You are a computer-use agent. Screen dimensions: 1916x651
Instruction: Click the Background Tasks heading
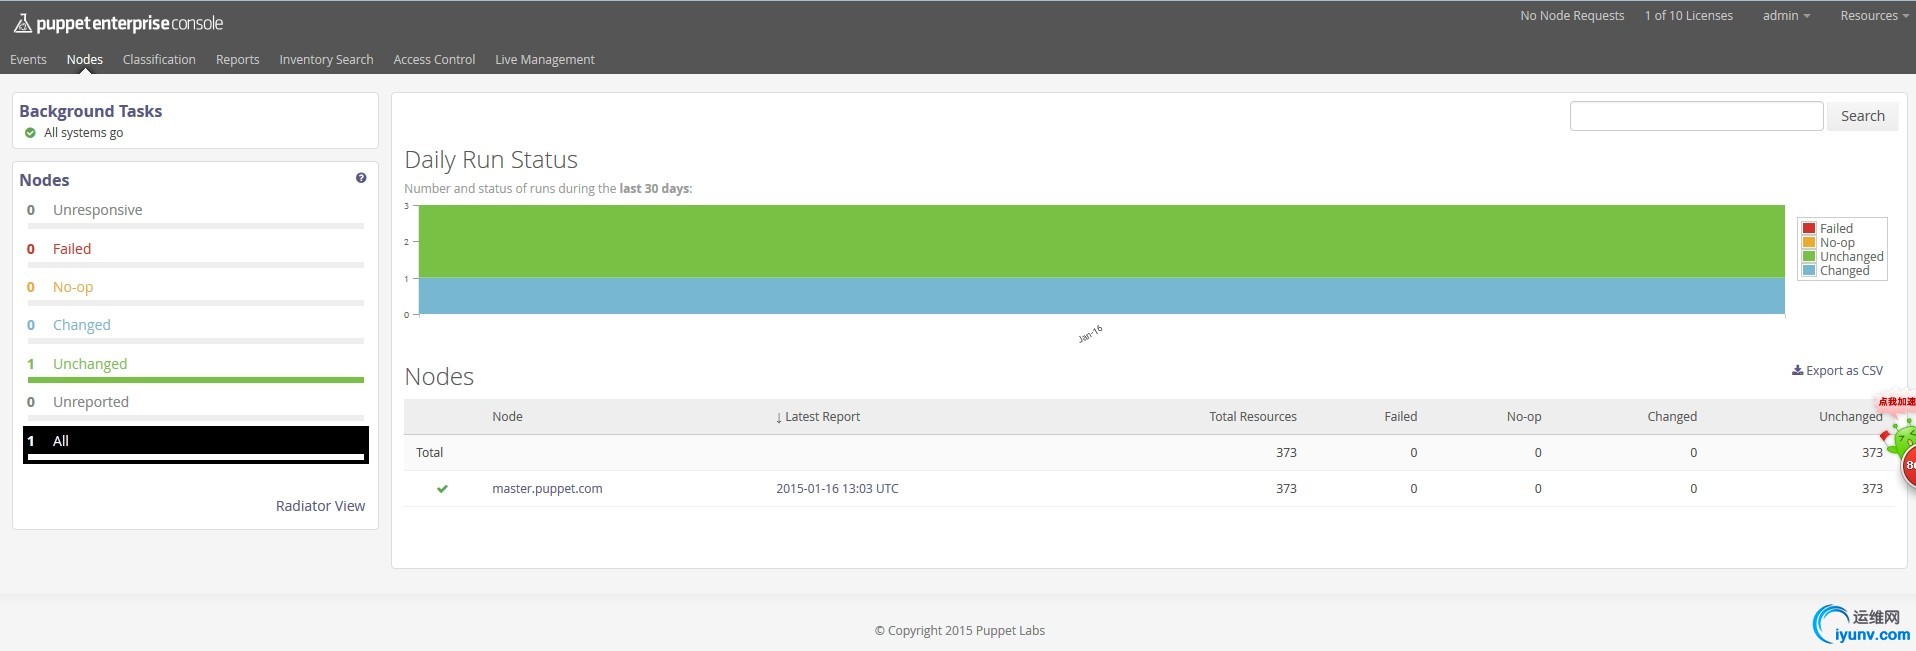pyautogui.click(x=90, y=111)
